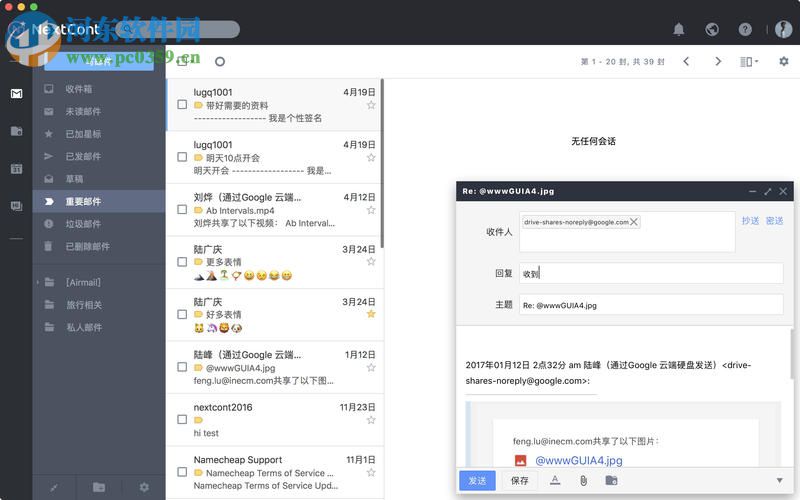Star the Ab Intervals.mp4 email
The height and width of the screenshot is (500, 800).
[x=371, y=210]
